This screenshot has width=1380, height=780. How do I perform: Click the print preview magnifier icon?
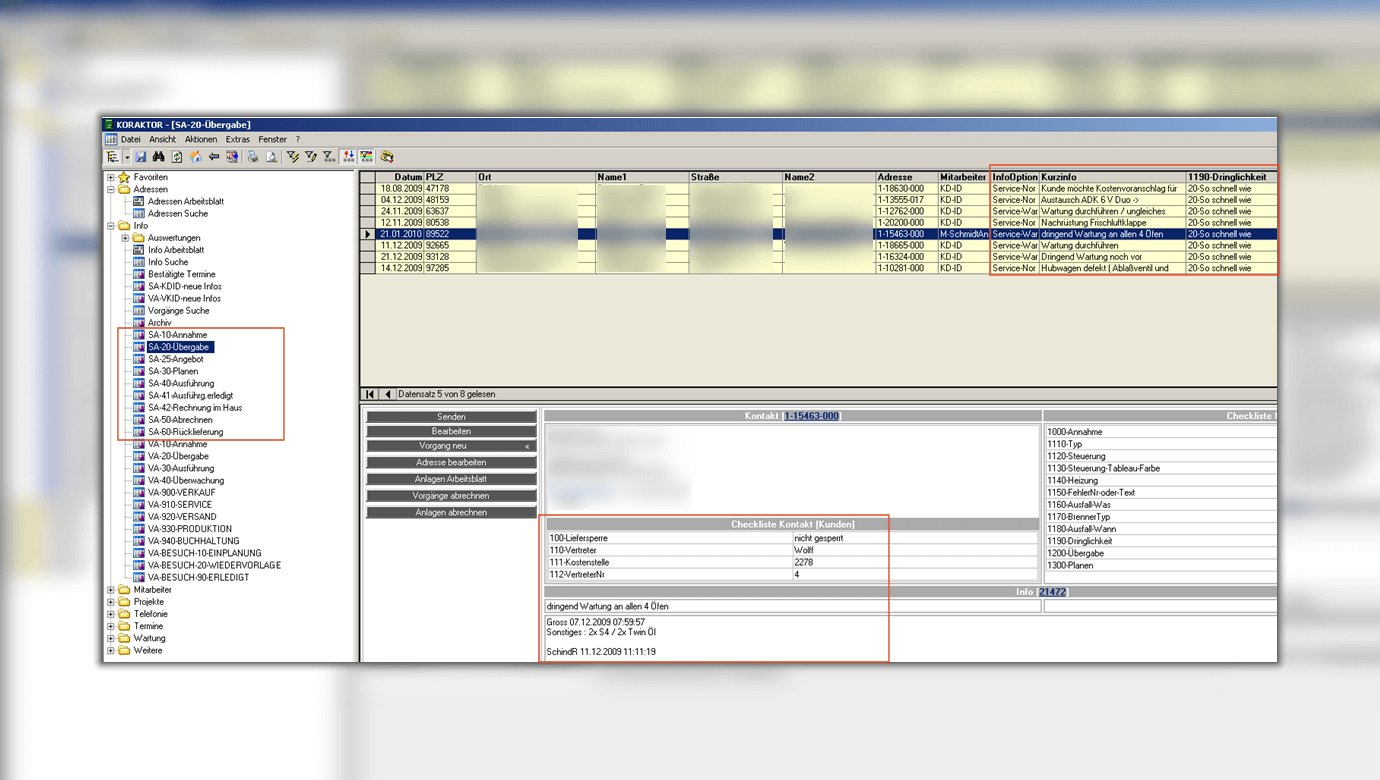pos(270,157)
